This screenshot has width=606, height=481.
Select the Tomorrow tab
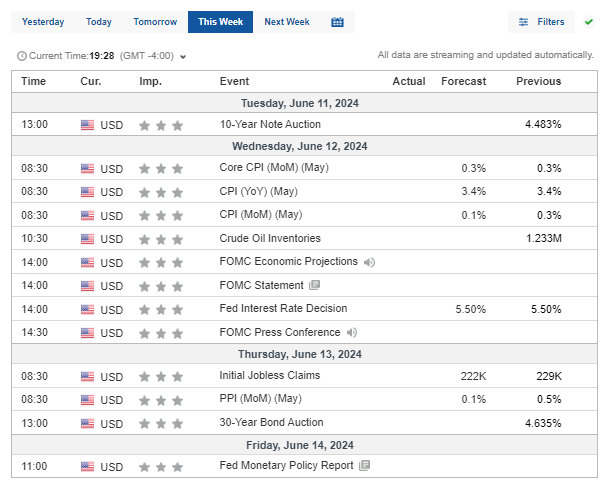tap(155, 22)
